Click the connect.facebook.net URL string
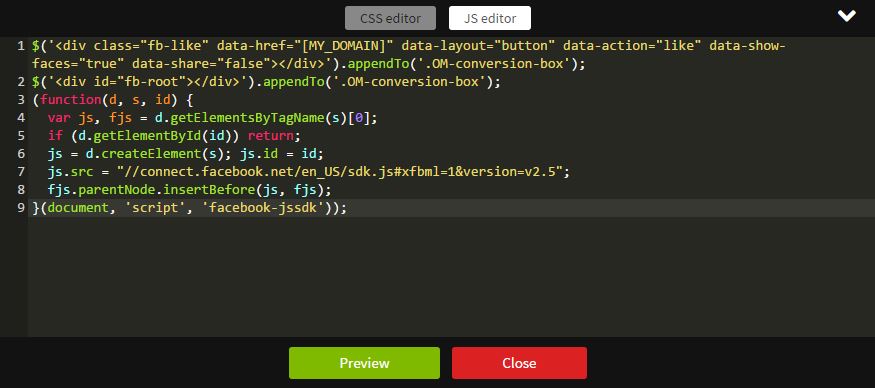Viewport: 875px width, 388px height. point(339,171)
